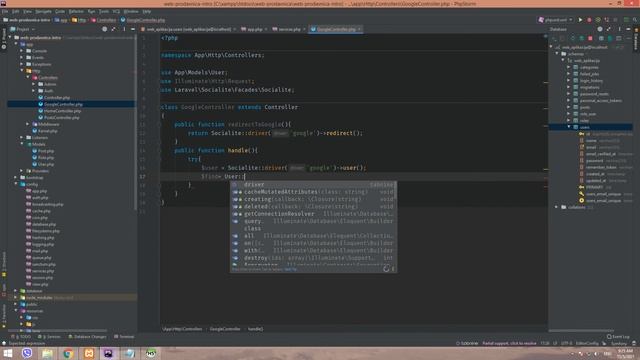Screen dimensions: 640x360
Task: Open Search Everywhere magnifier icon
Action: pyautogui.click(x=635, y=20)
